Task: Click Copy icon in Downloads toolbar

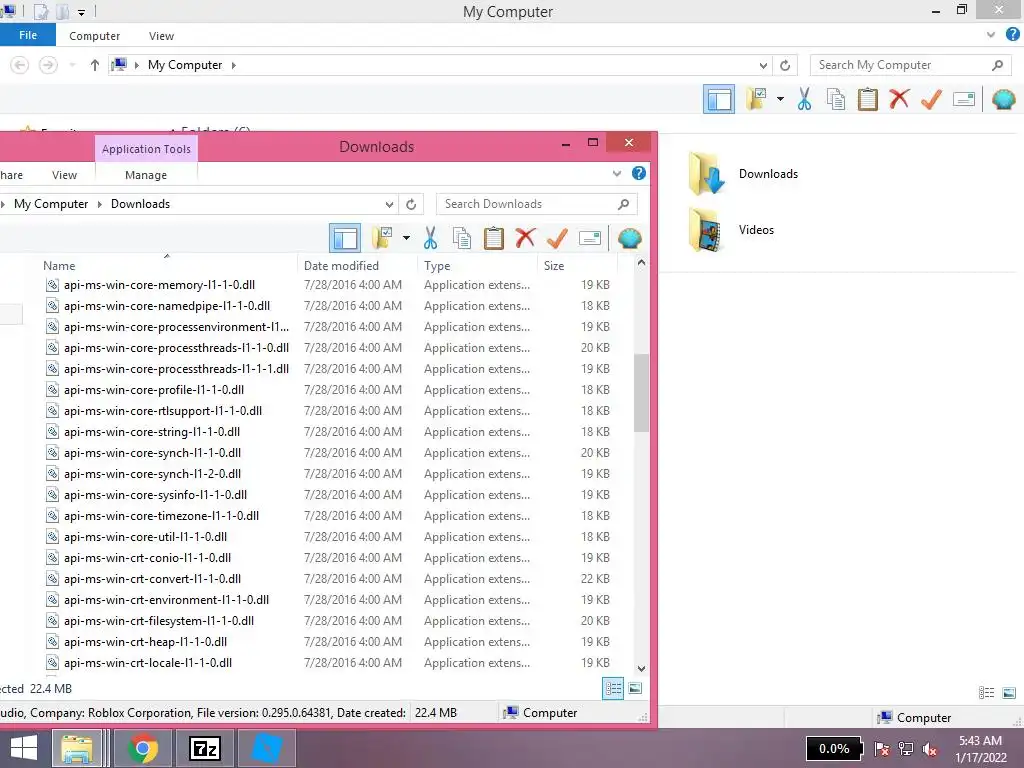Action: (x=462, y=238)
